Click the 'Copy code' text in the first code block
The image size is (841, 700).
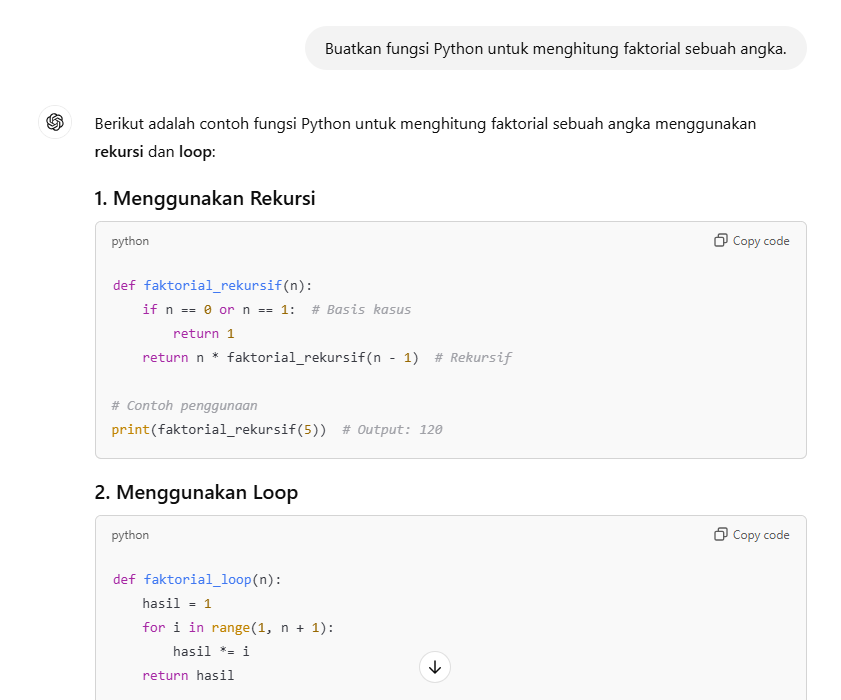761,241
